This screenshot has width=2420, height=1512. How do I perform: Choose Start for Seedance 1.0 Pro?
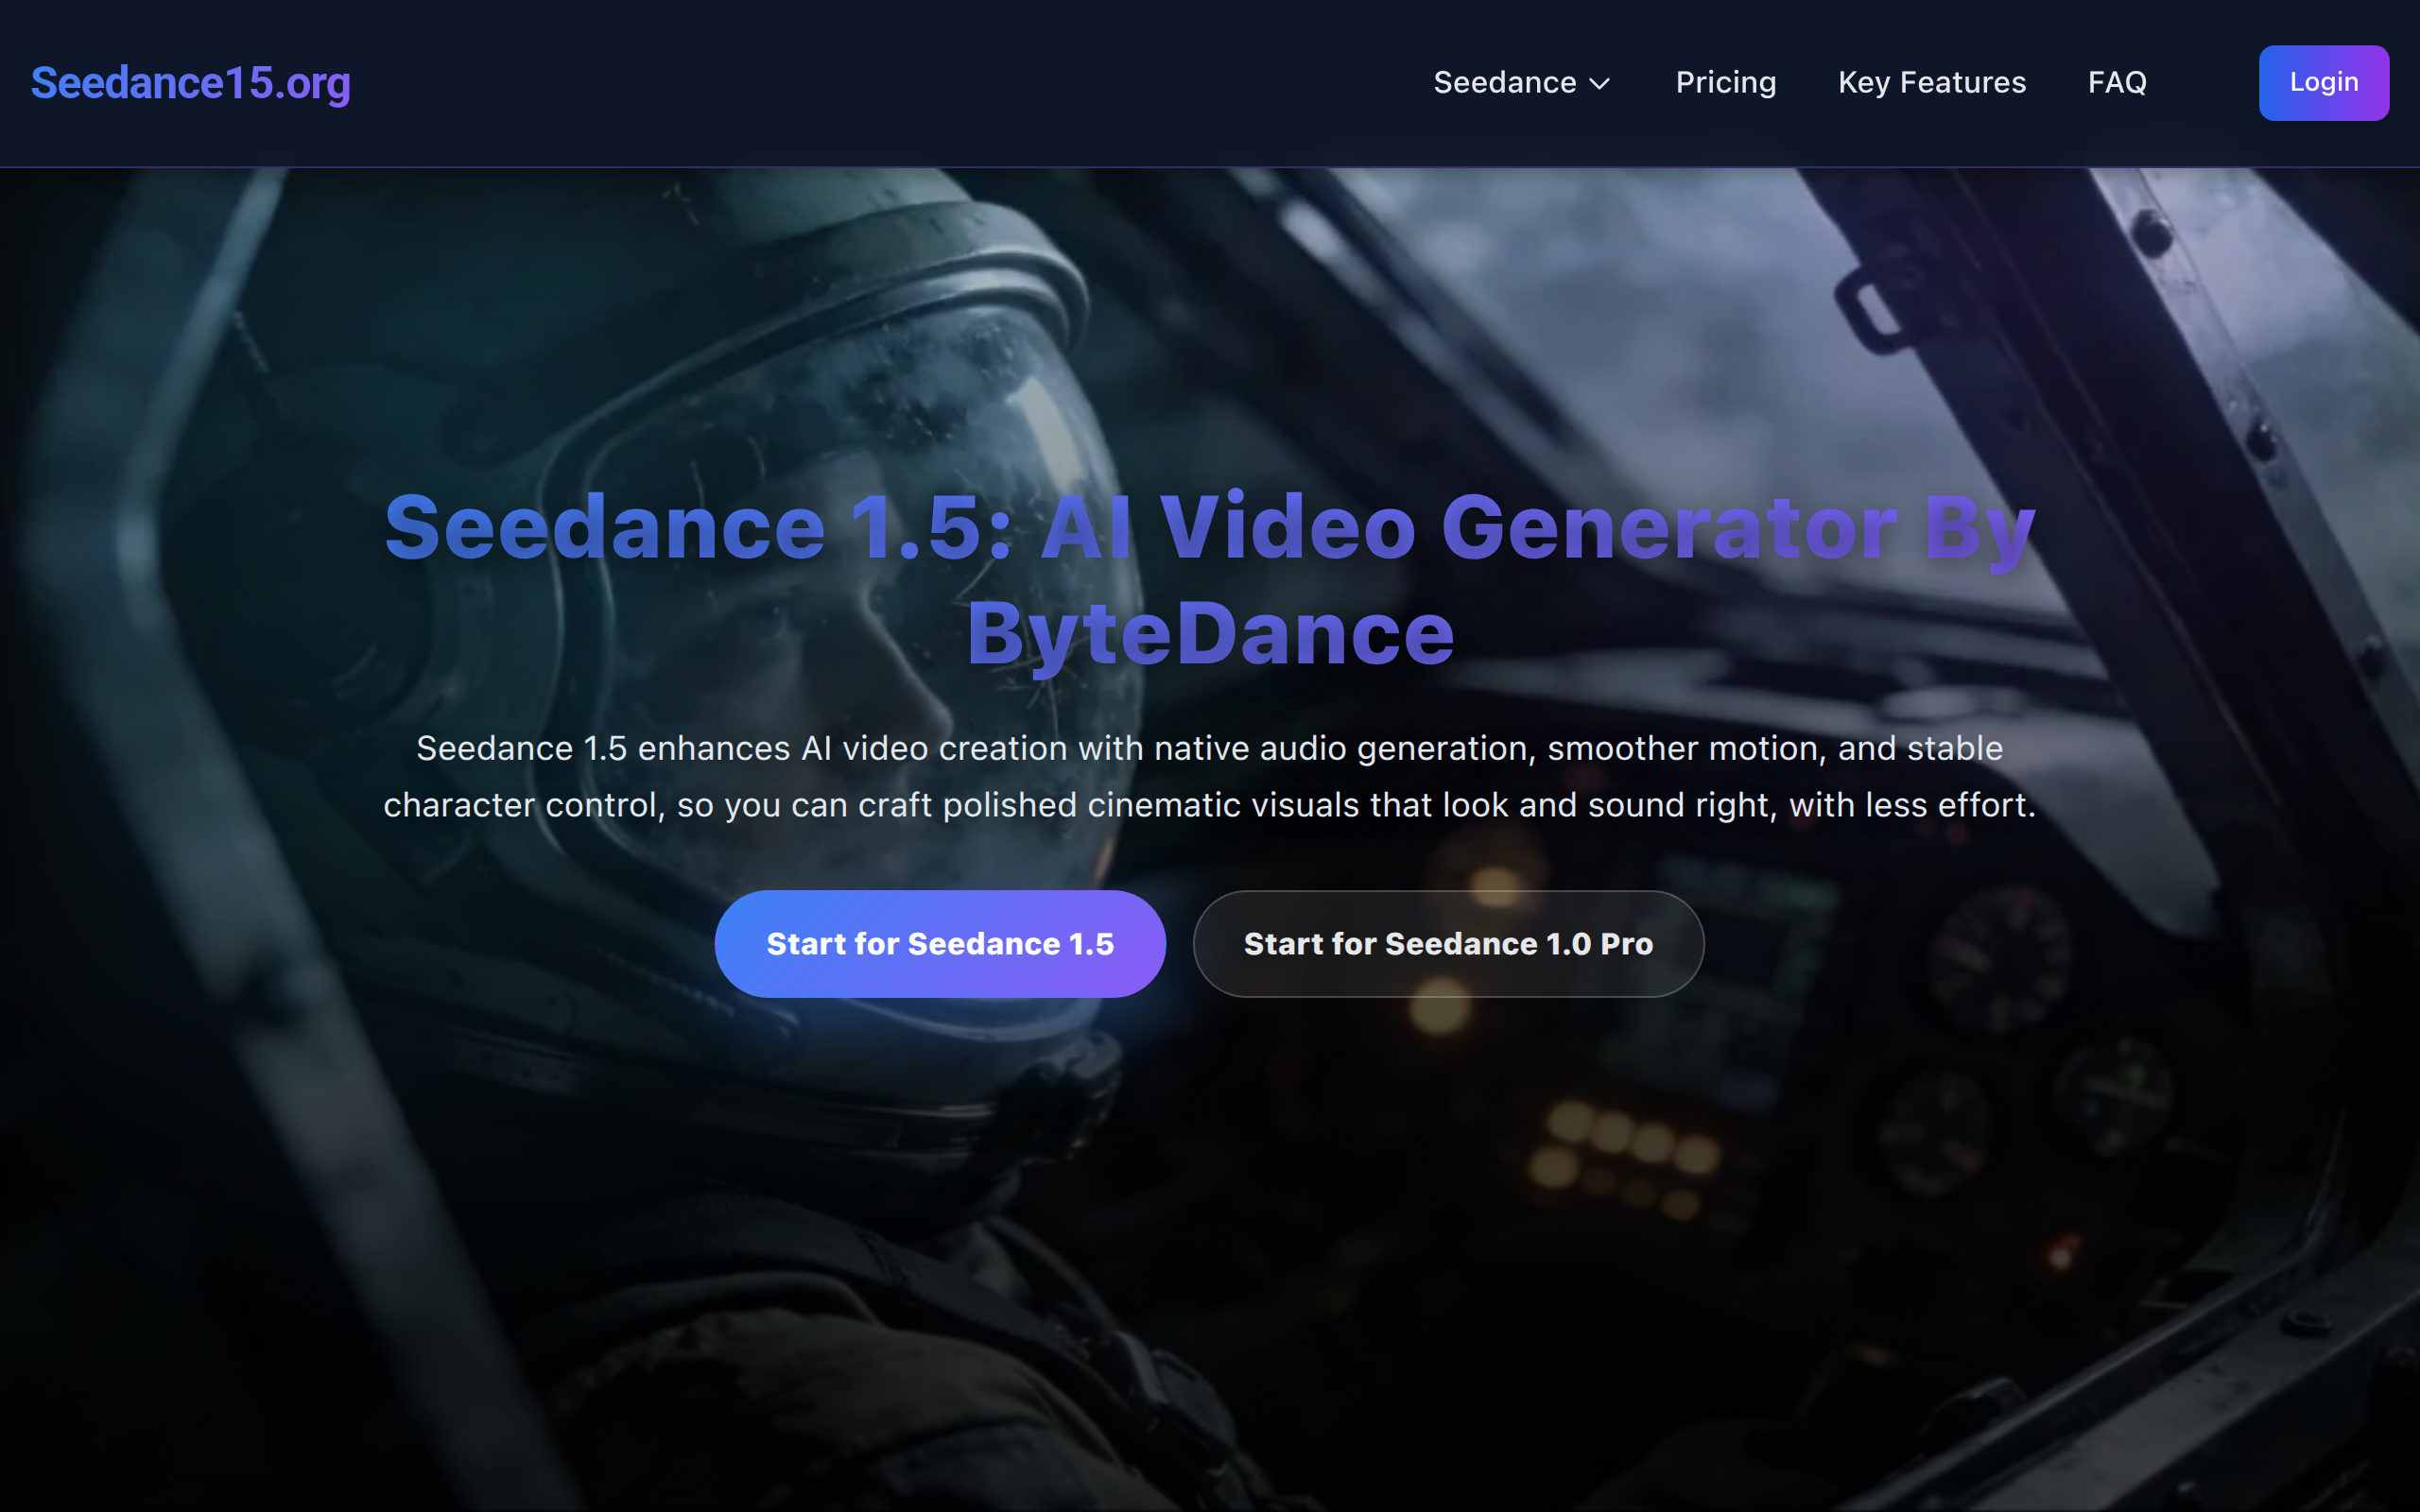(1447, 943)
